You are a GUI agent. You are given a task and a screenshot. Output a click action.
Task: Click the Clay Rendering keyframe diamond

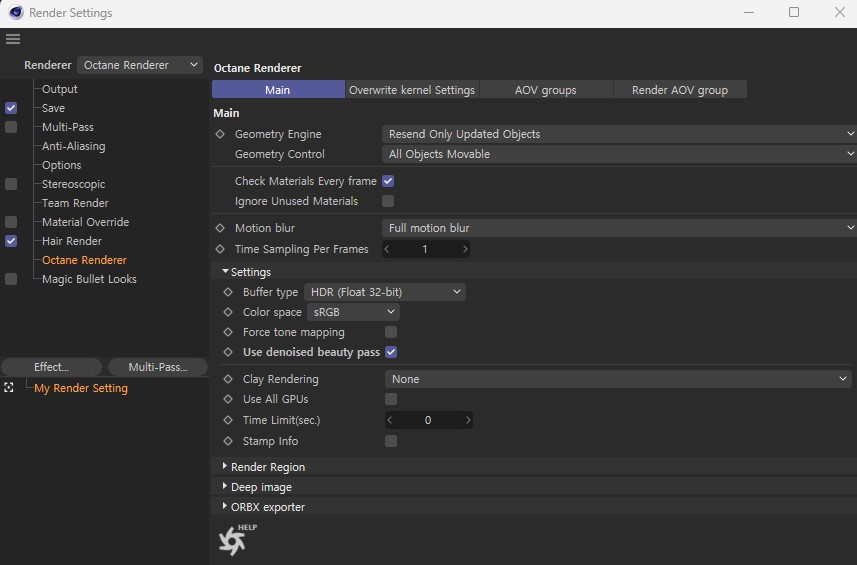point(229,379)
